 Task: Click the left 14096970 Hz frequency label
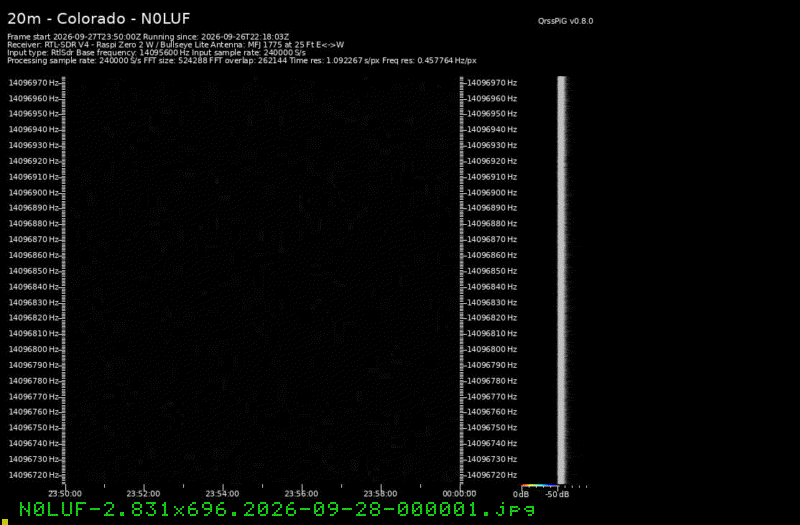tap(34, 83)
